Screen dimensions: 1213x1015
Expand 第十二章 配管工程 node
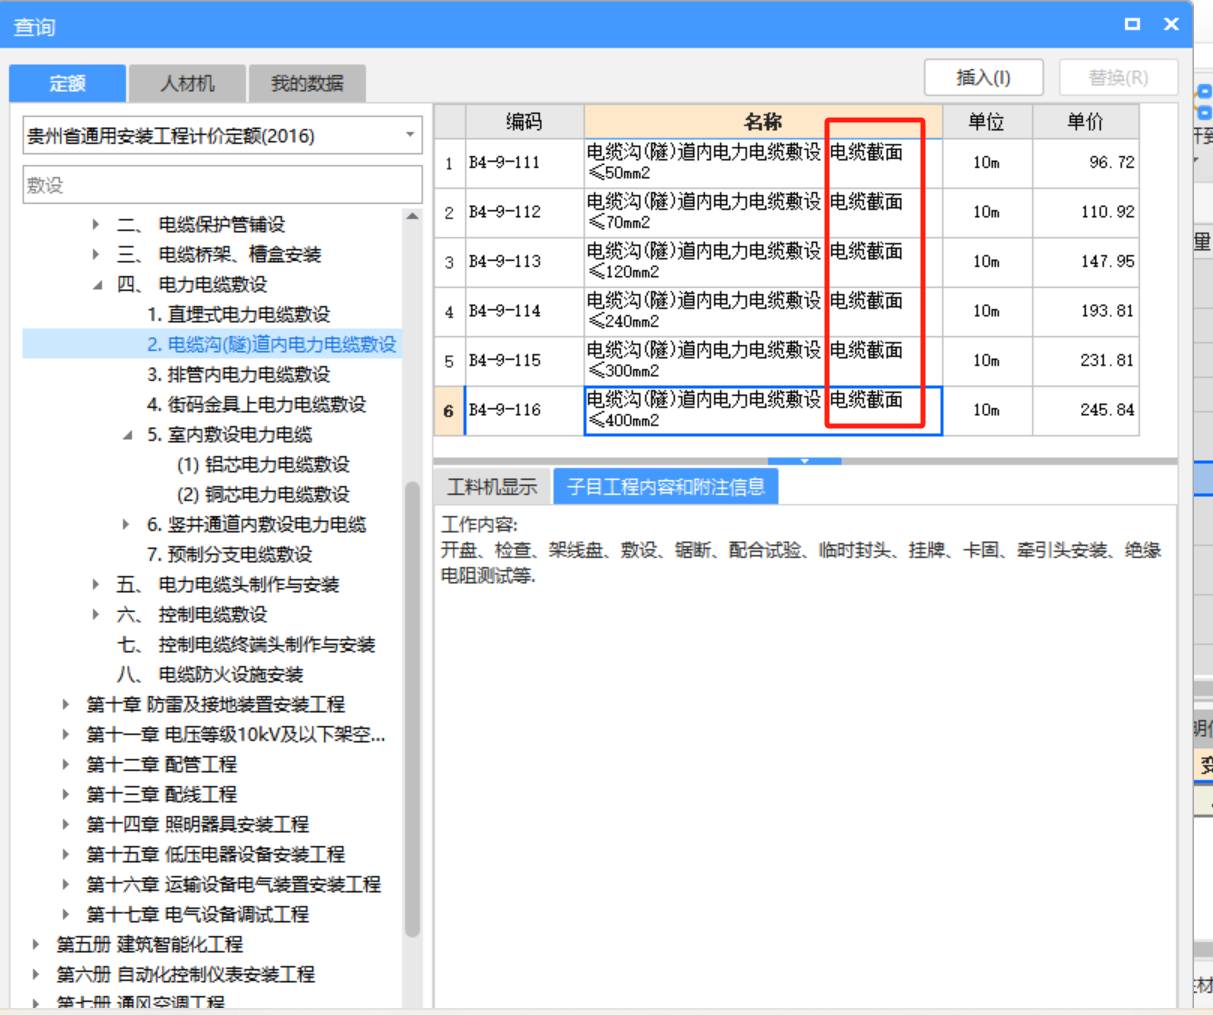click(x=66, y=765)
